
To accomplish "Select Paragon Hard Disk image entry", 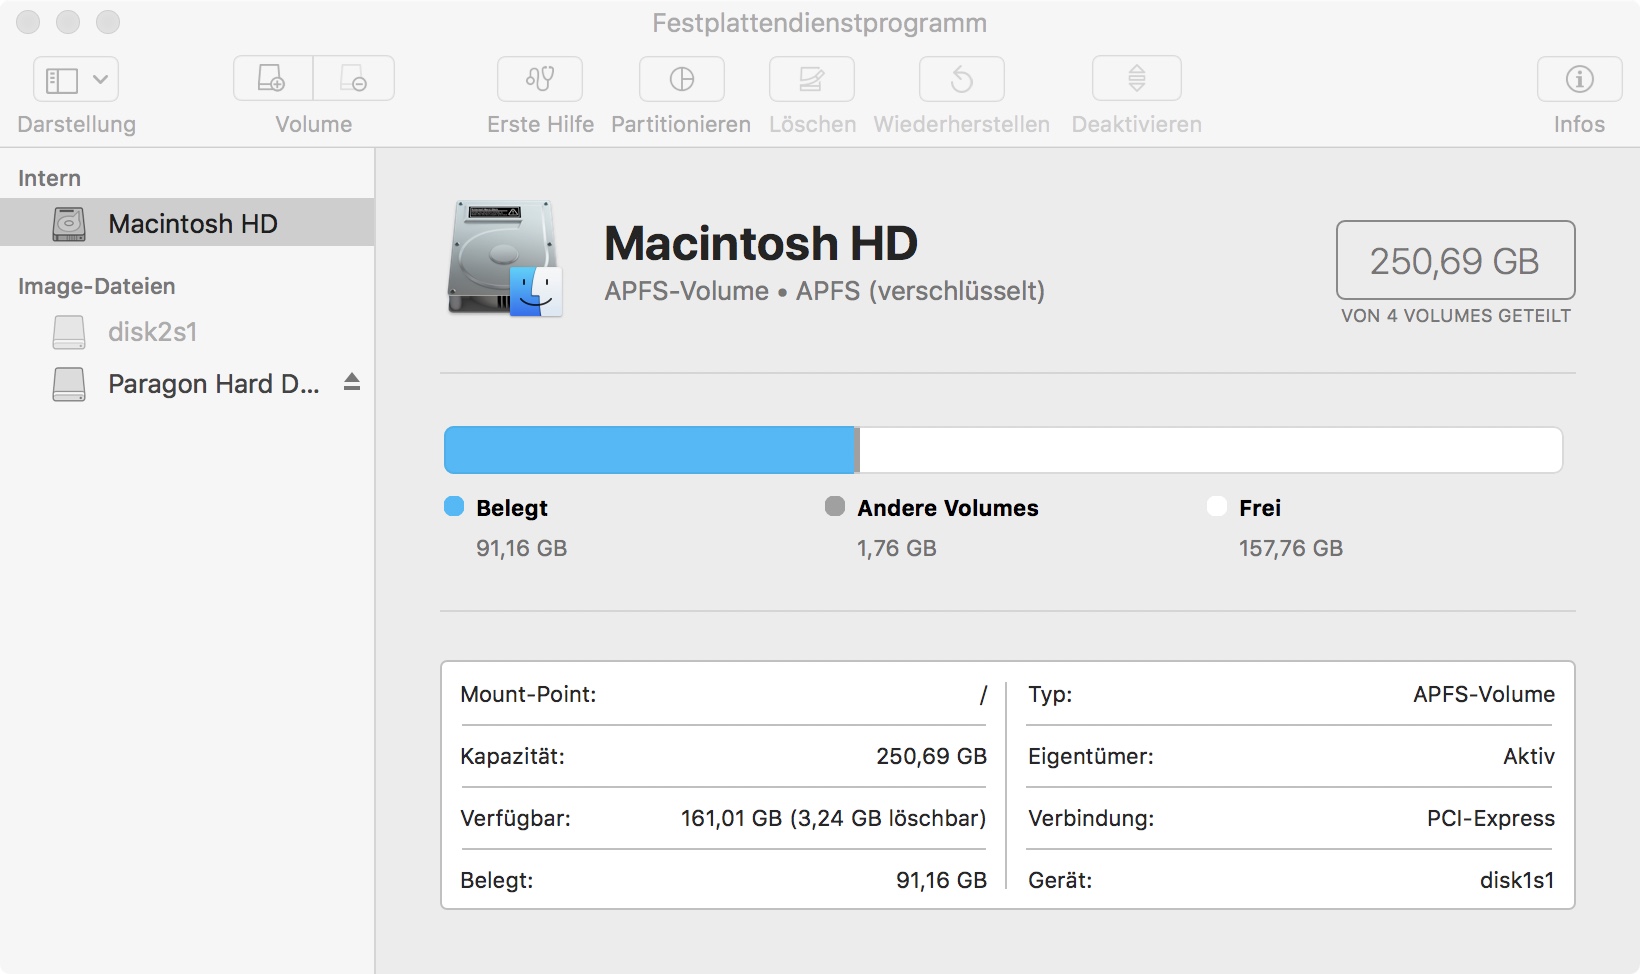I will (x=212, y=384).
